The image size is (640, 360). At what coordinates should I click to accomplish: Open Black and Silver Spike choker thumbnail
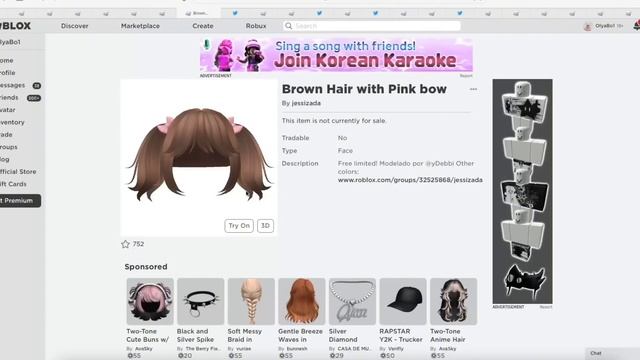pos(200,301)
